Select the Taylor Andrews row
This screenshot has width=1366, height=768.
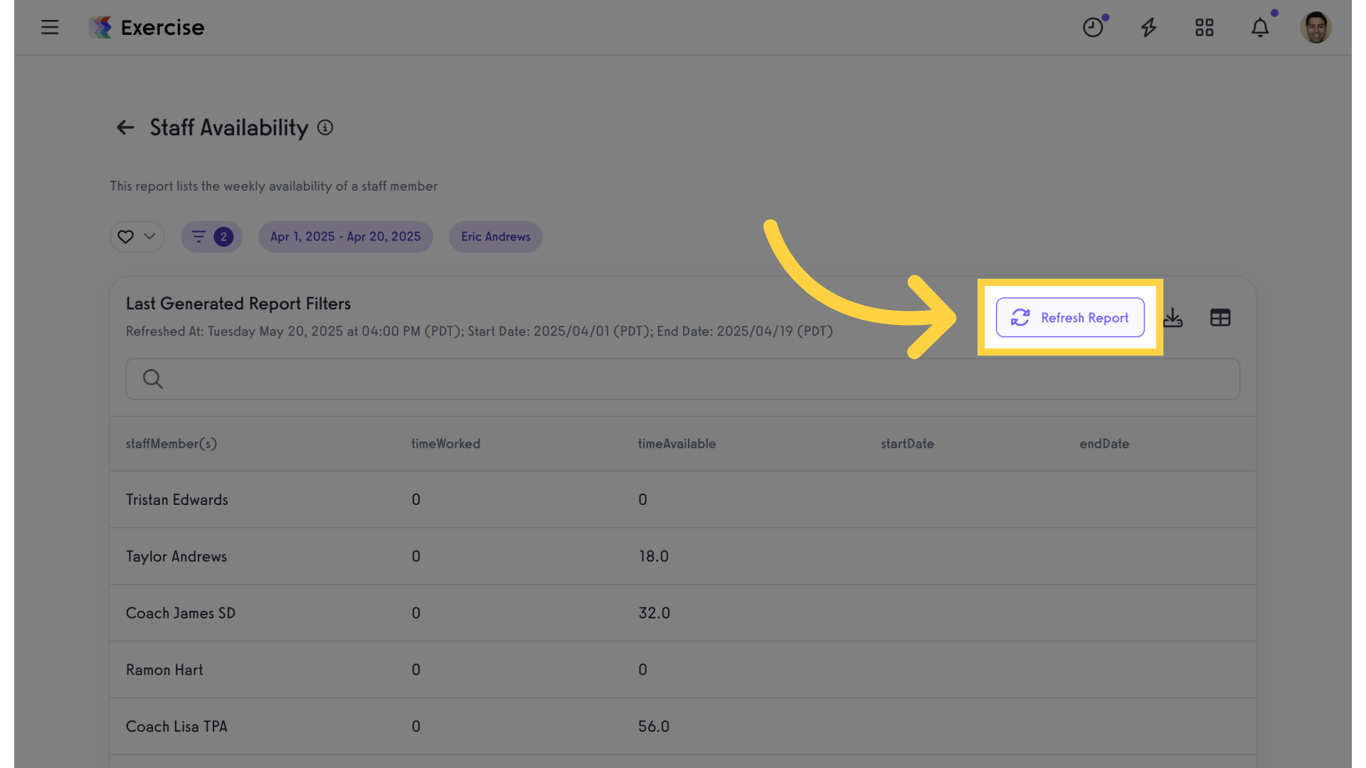click(x=177, y=557)
